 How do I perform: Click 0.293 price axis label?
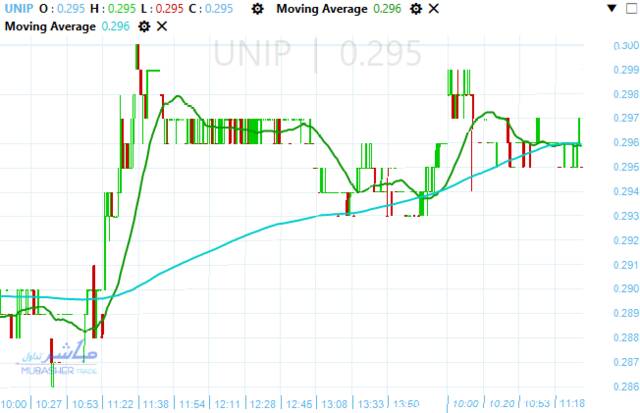tap(626, 215)
